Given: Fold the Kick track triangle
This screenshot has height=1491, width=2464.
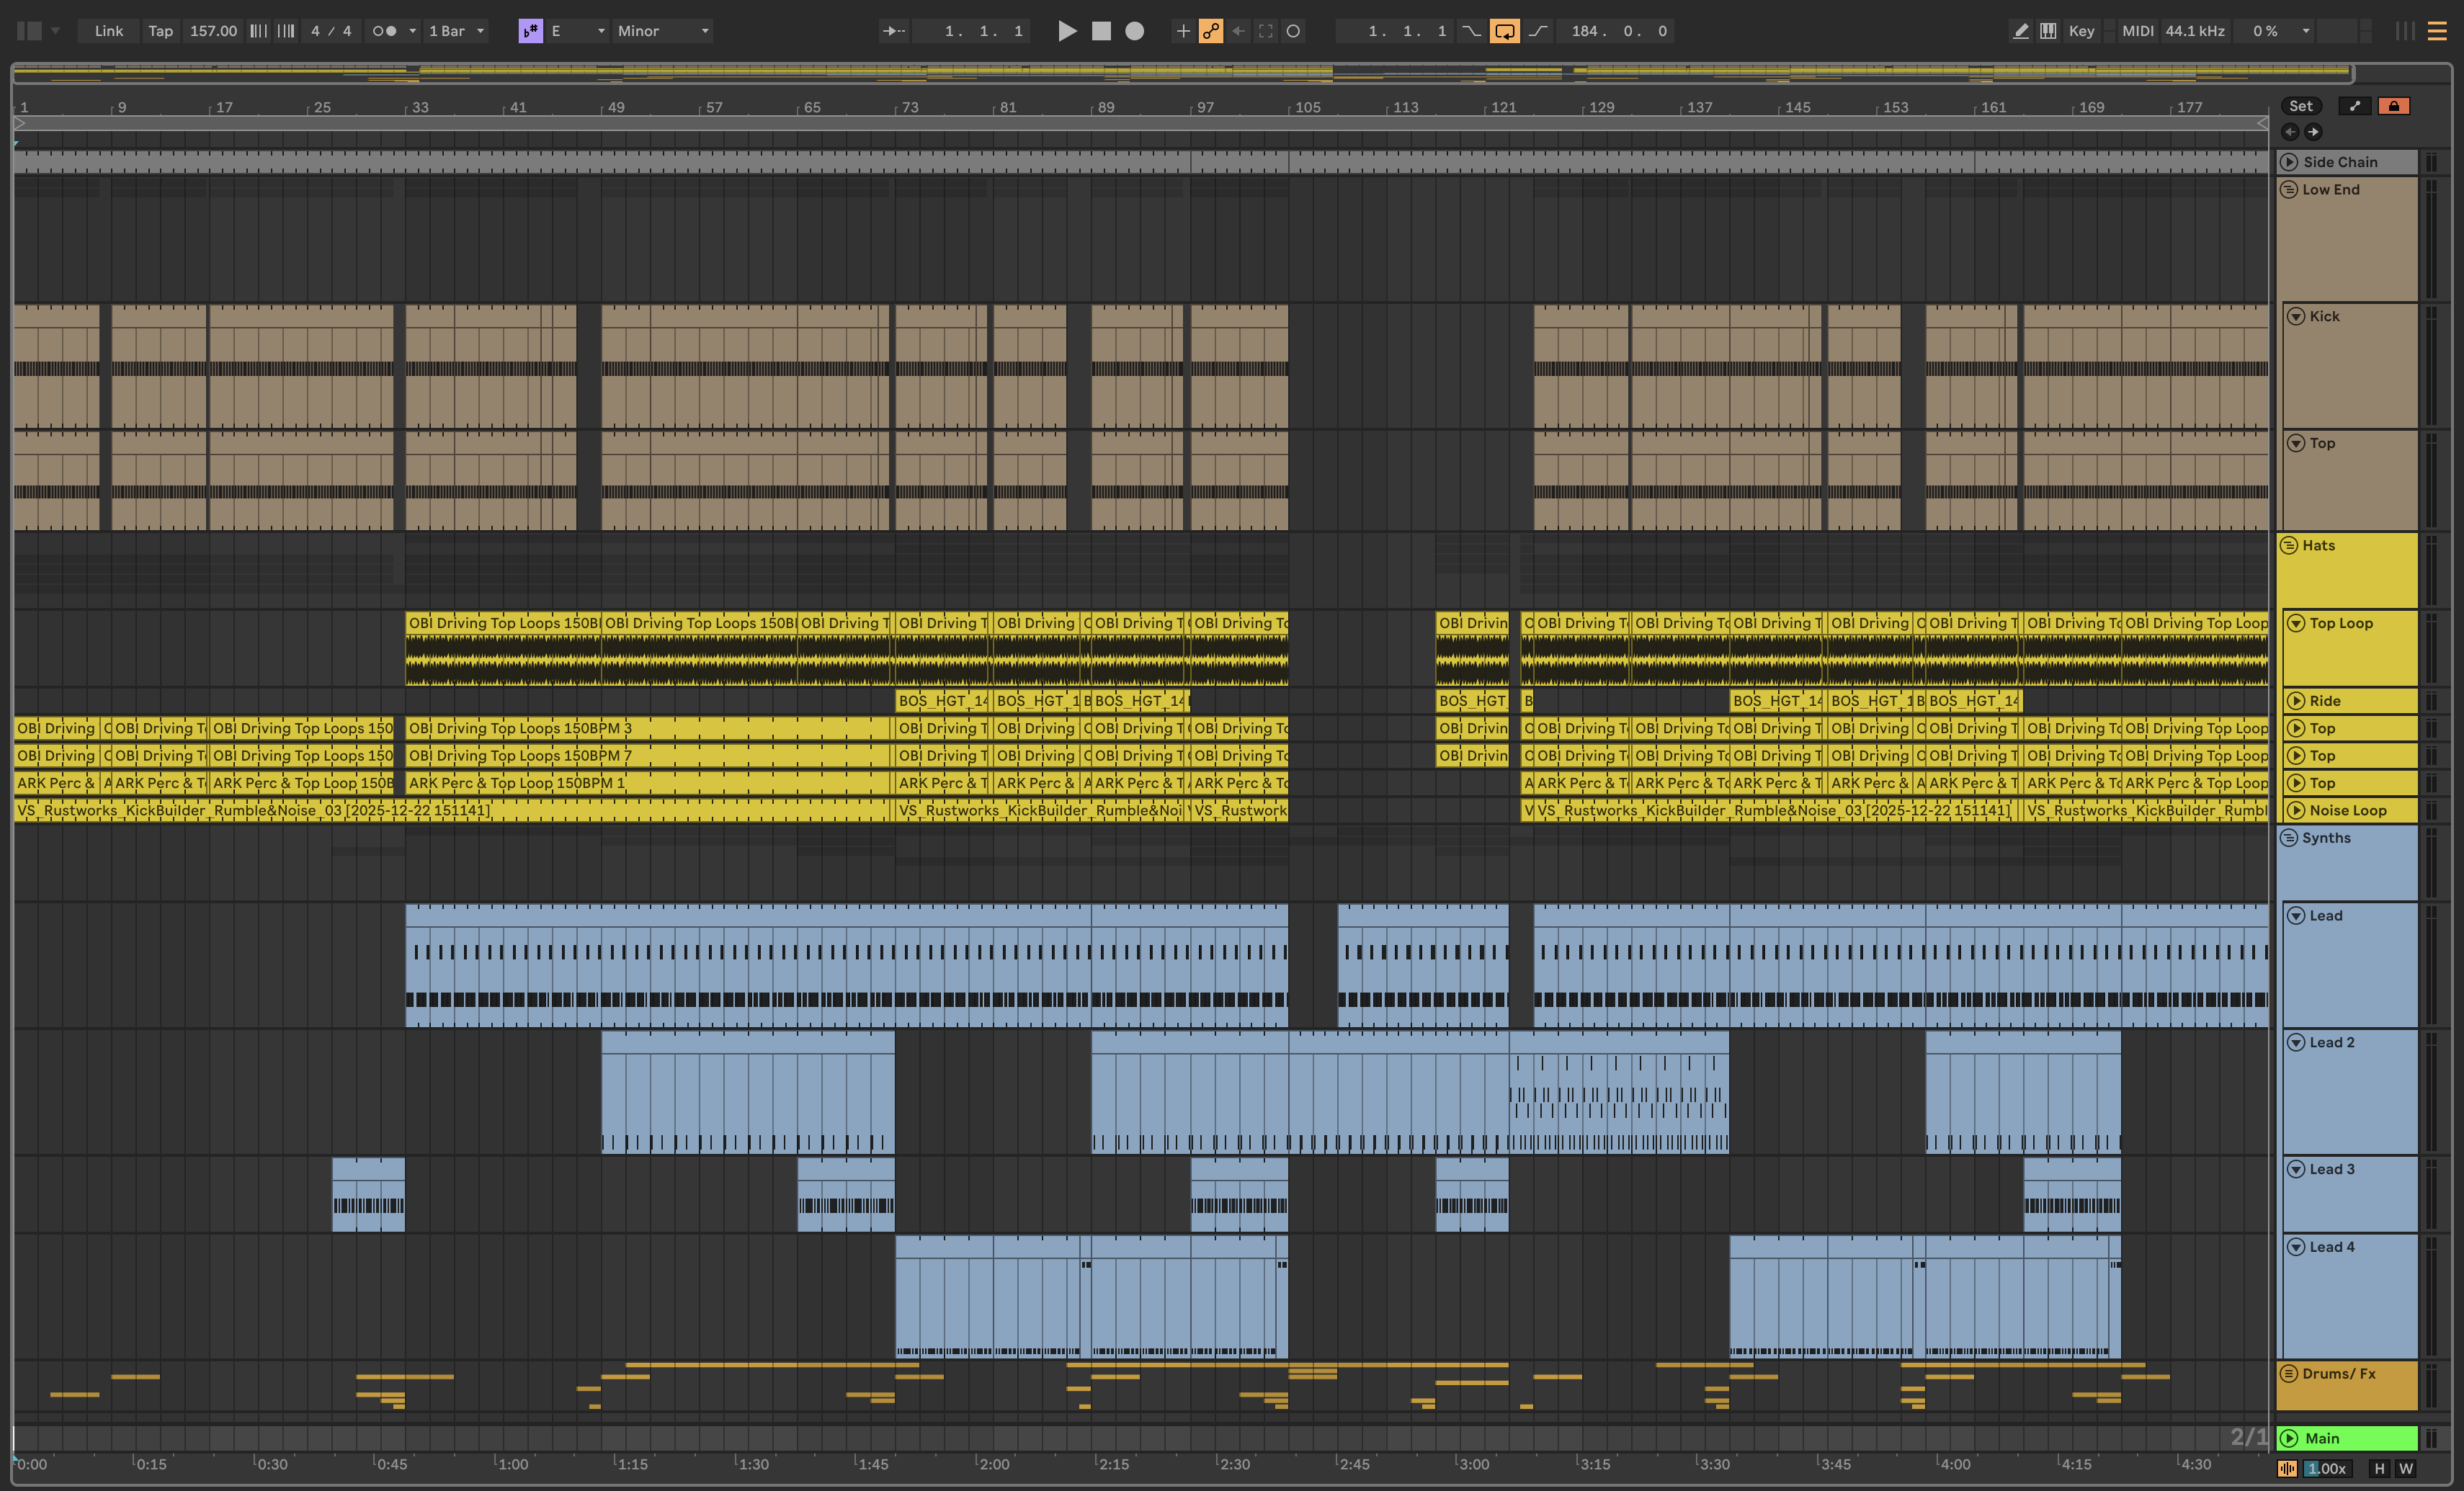Looking at the screenshot, I should click(2296, 316).
